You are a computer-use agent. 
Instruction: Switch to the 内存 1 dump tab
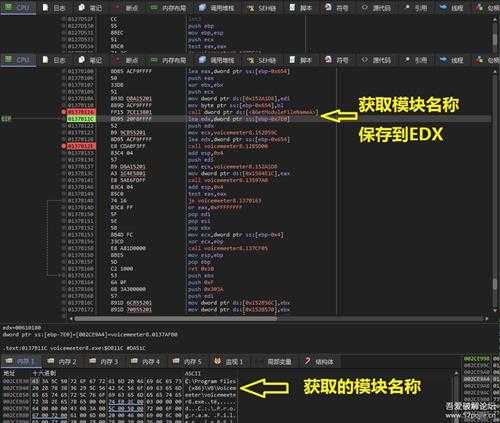21,361
